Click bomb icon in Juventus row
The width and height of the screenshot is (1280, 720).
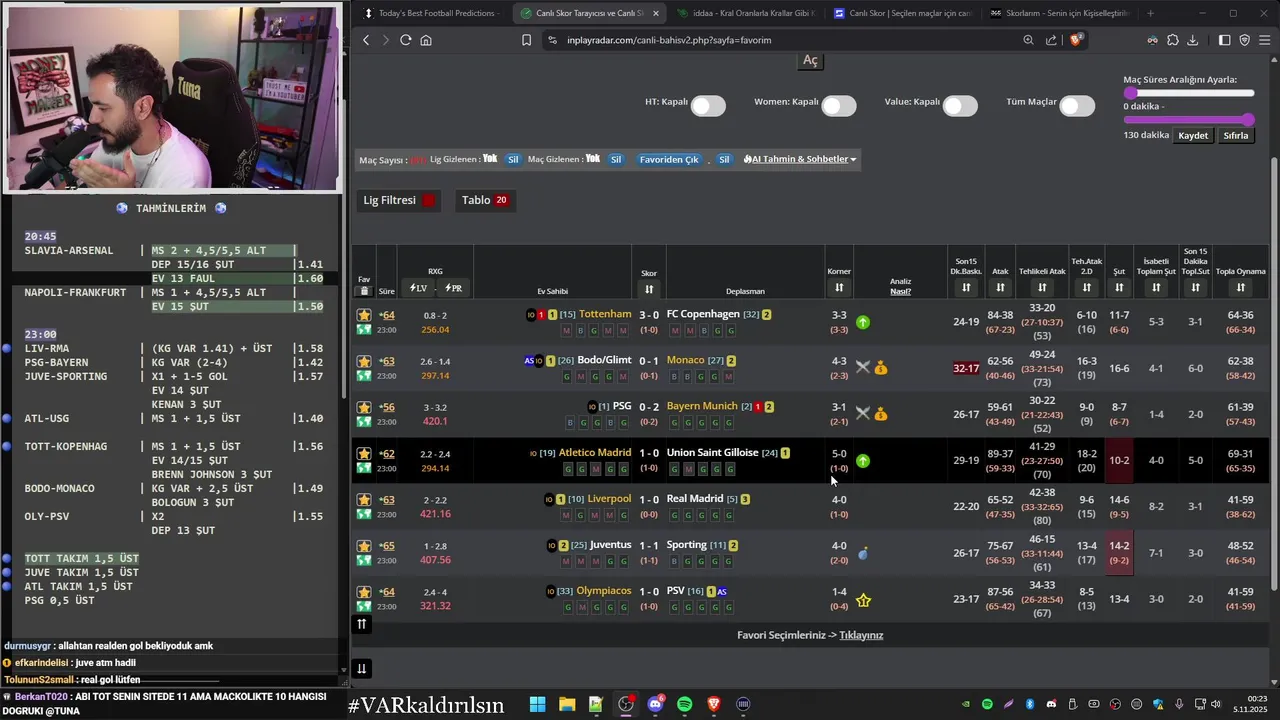click(x=863, y=553)
